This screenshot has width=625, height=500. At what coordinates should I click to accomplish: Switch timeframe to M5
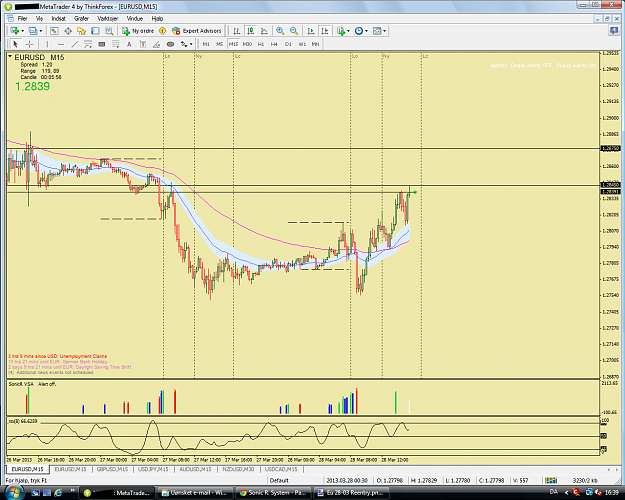(x=220, y=44)
